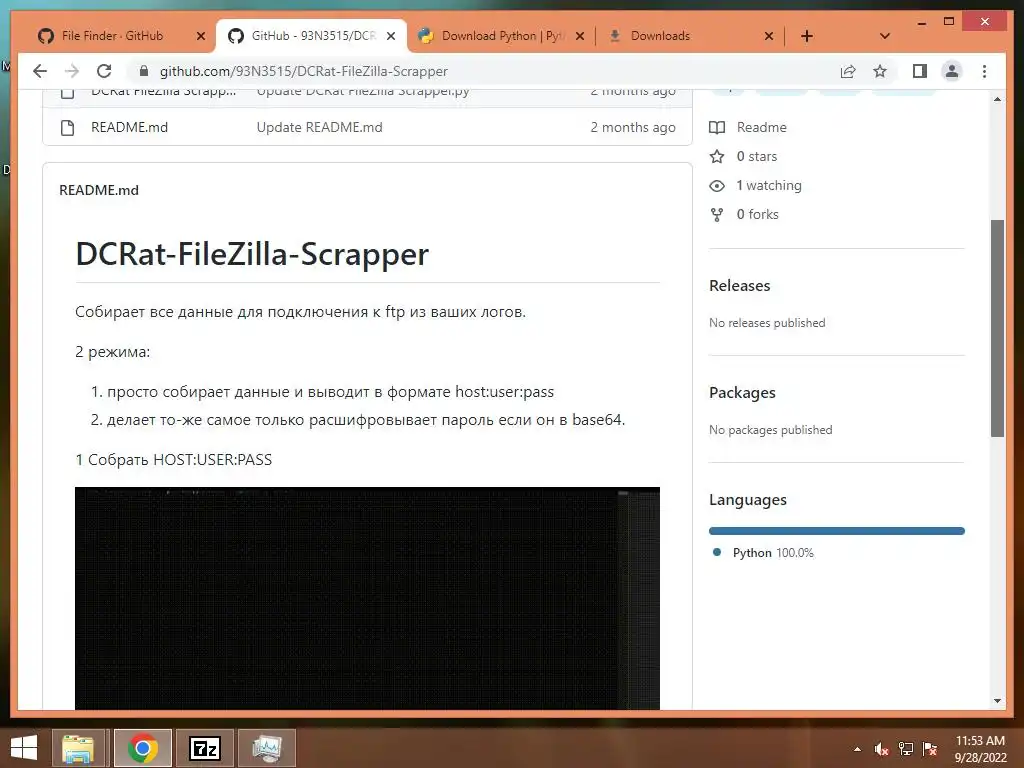The width and height of the screenshot is (1024, 768).
Task: Switch to File Finder GitHub tab
Action: (112, 36)
